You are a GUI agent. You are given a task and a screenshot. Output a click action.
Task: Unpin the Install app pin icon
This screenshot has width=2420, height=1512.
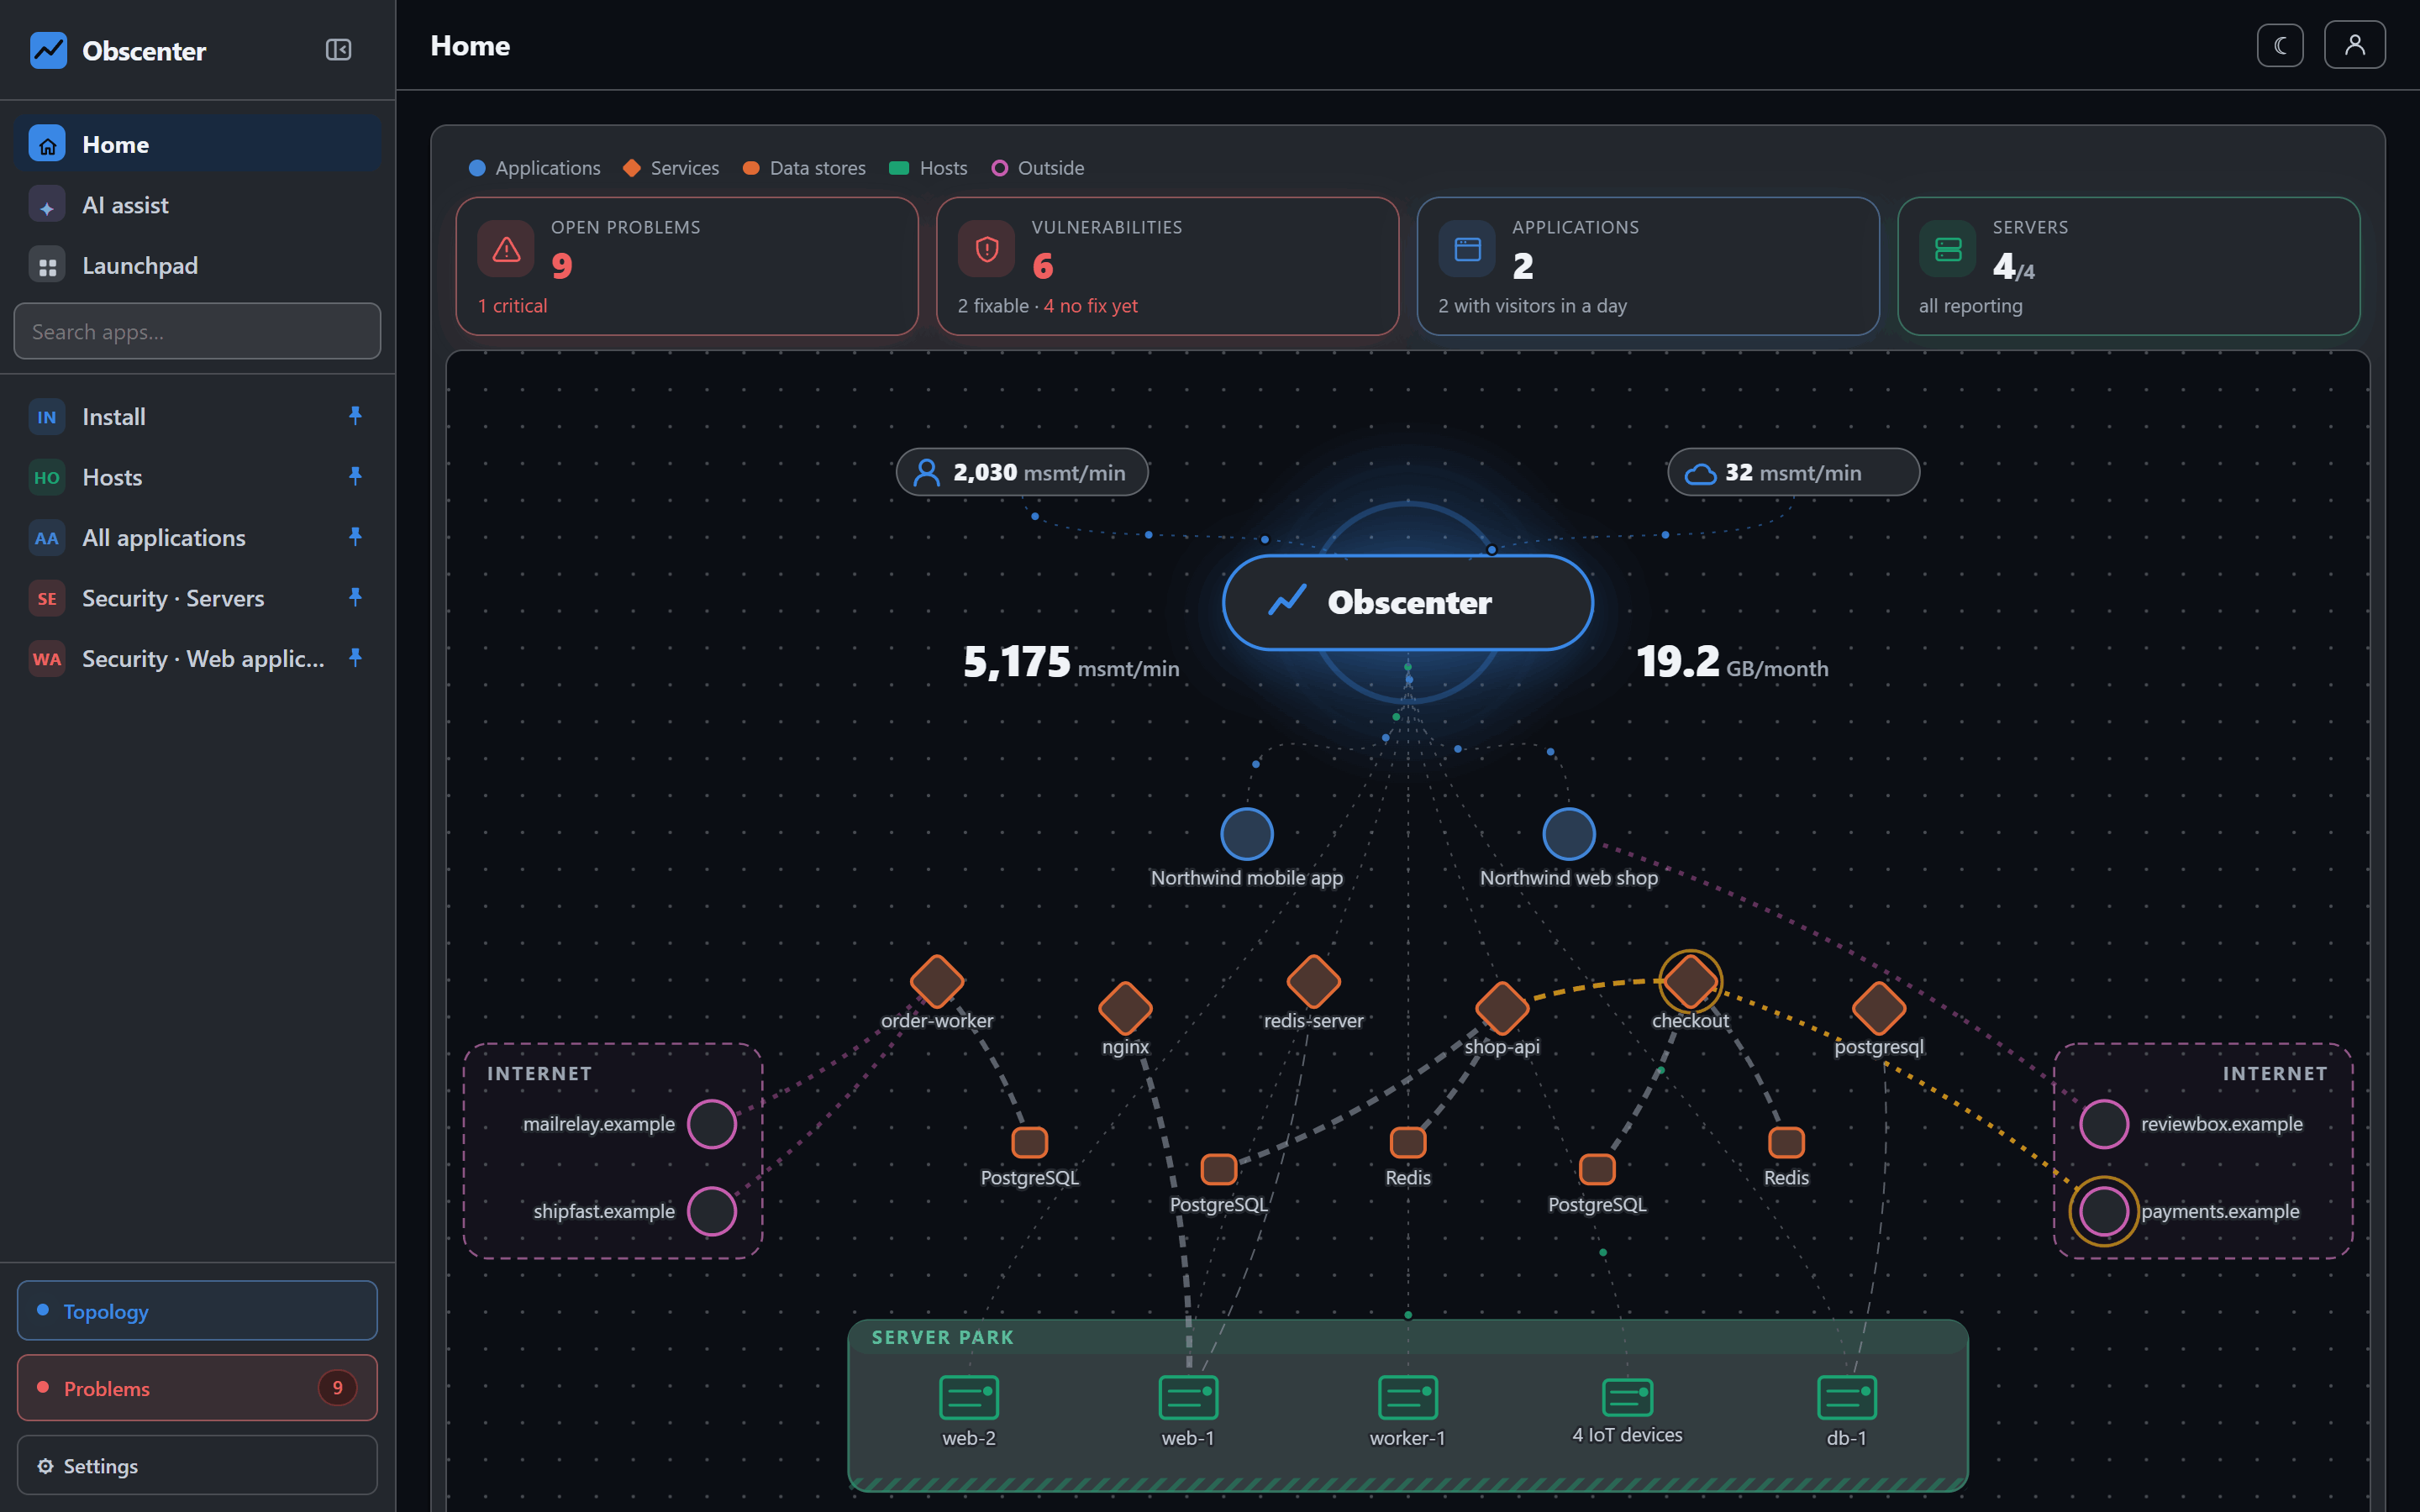(x=355, y=415)
